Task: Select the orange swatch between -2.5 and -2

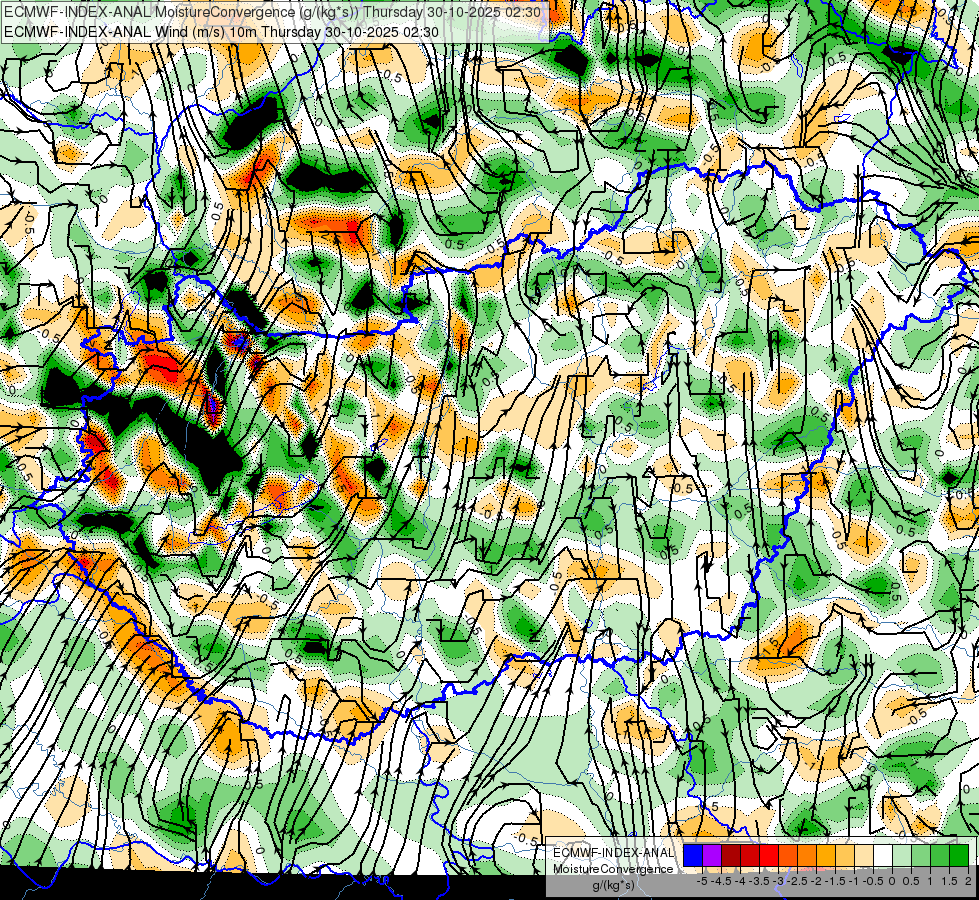Action: pyautogui.click(x=807, y=855)
